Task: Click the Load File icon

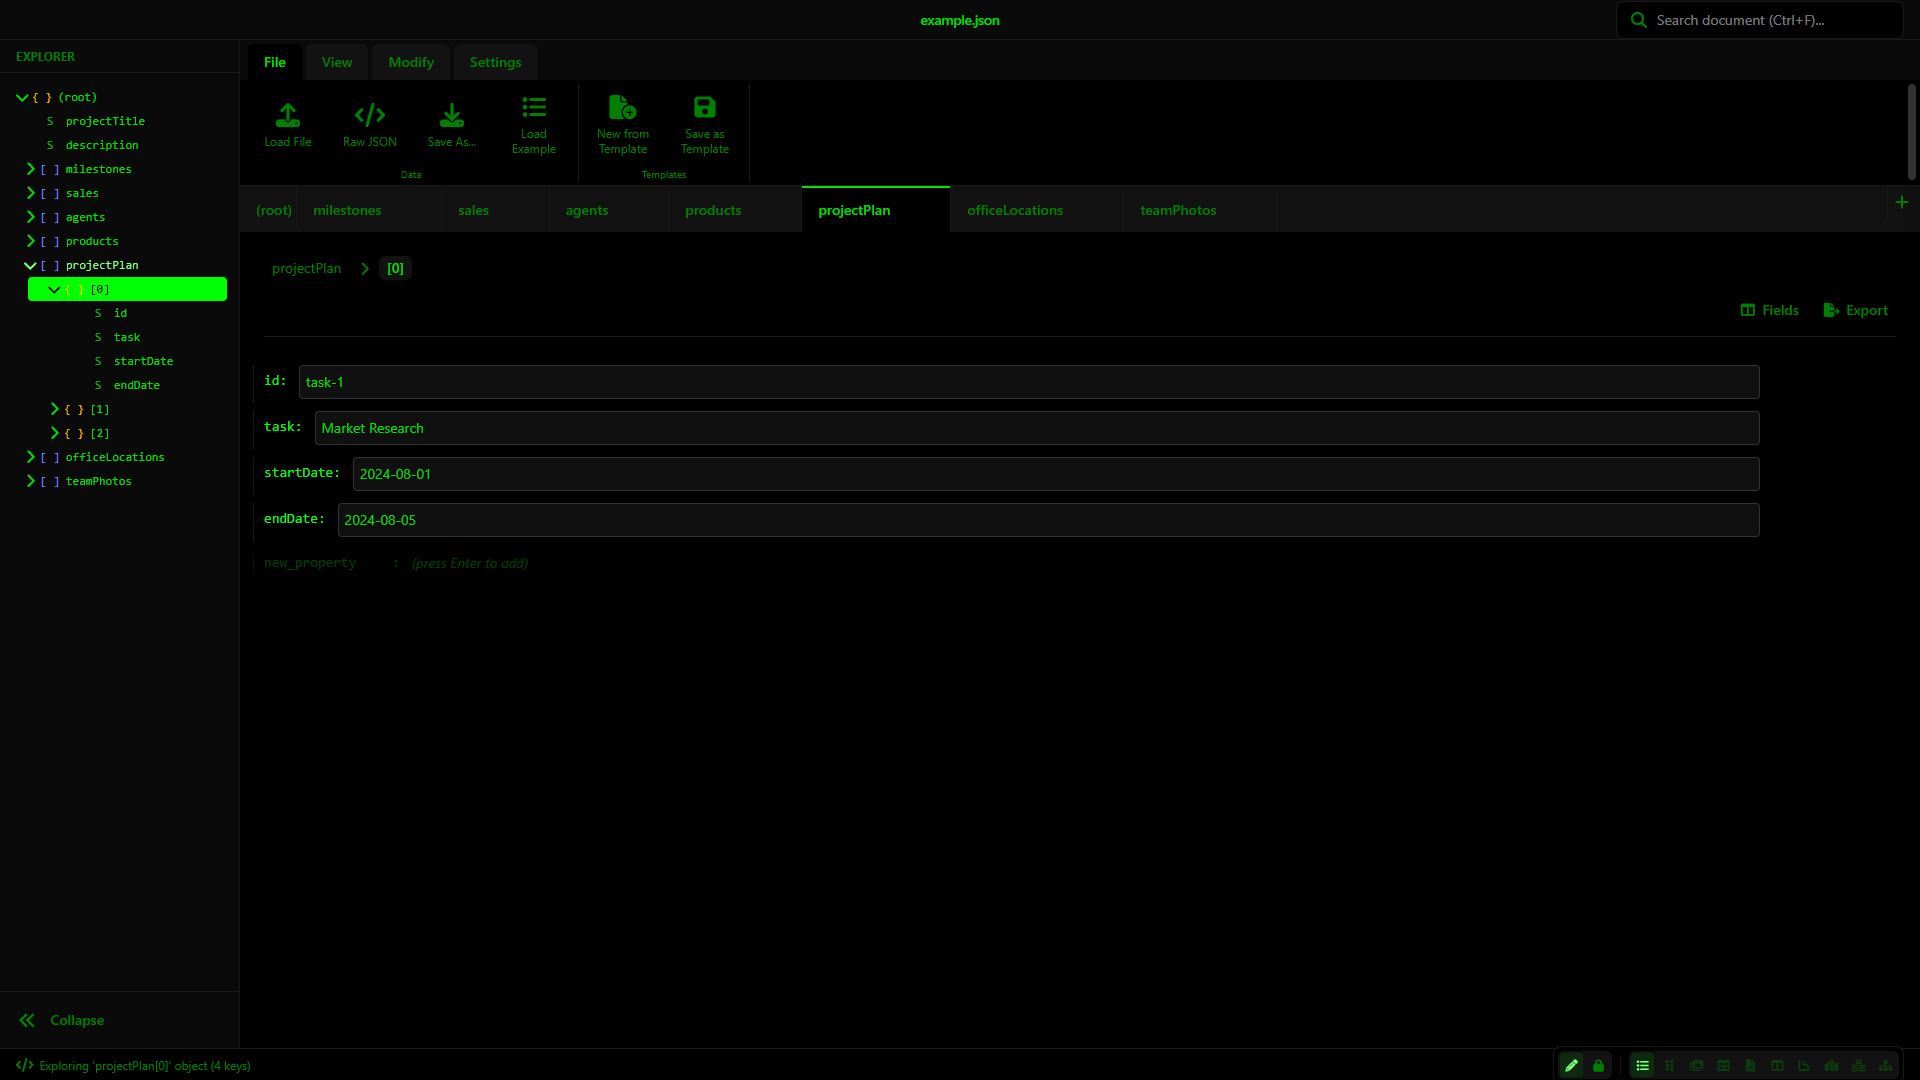Action: (x=288, y=122)
